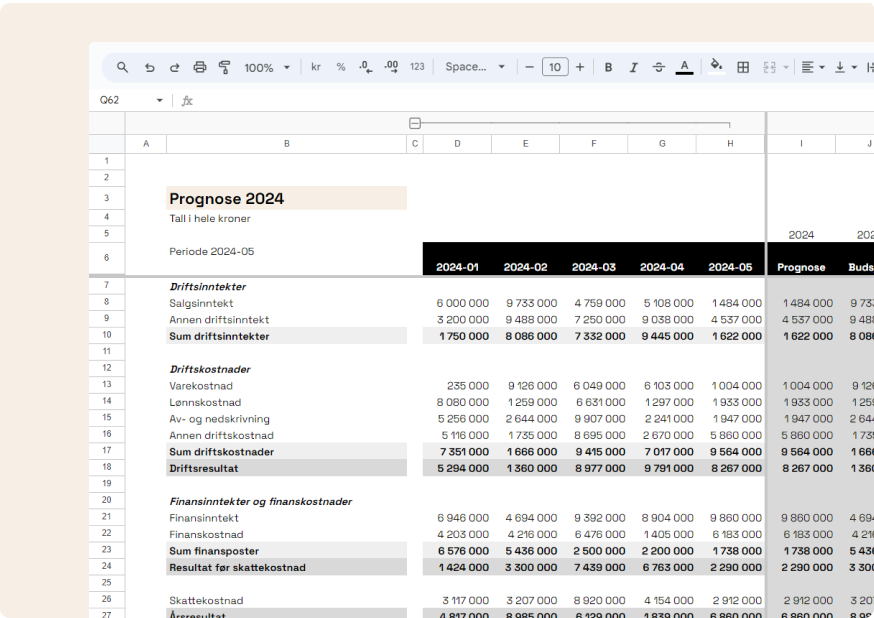The image size is (874, 618).
Task: Open the fill color picker
Action: point(716,67)
